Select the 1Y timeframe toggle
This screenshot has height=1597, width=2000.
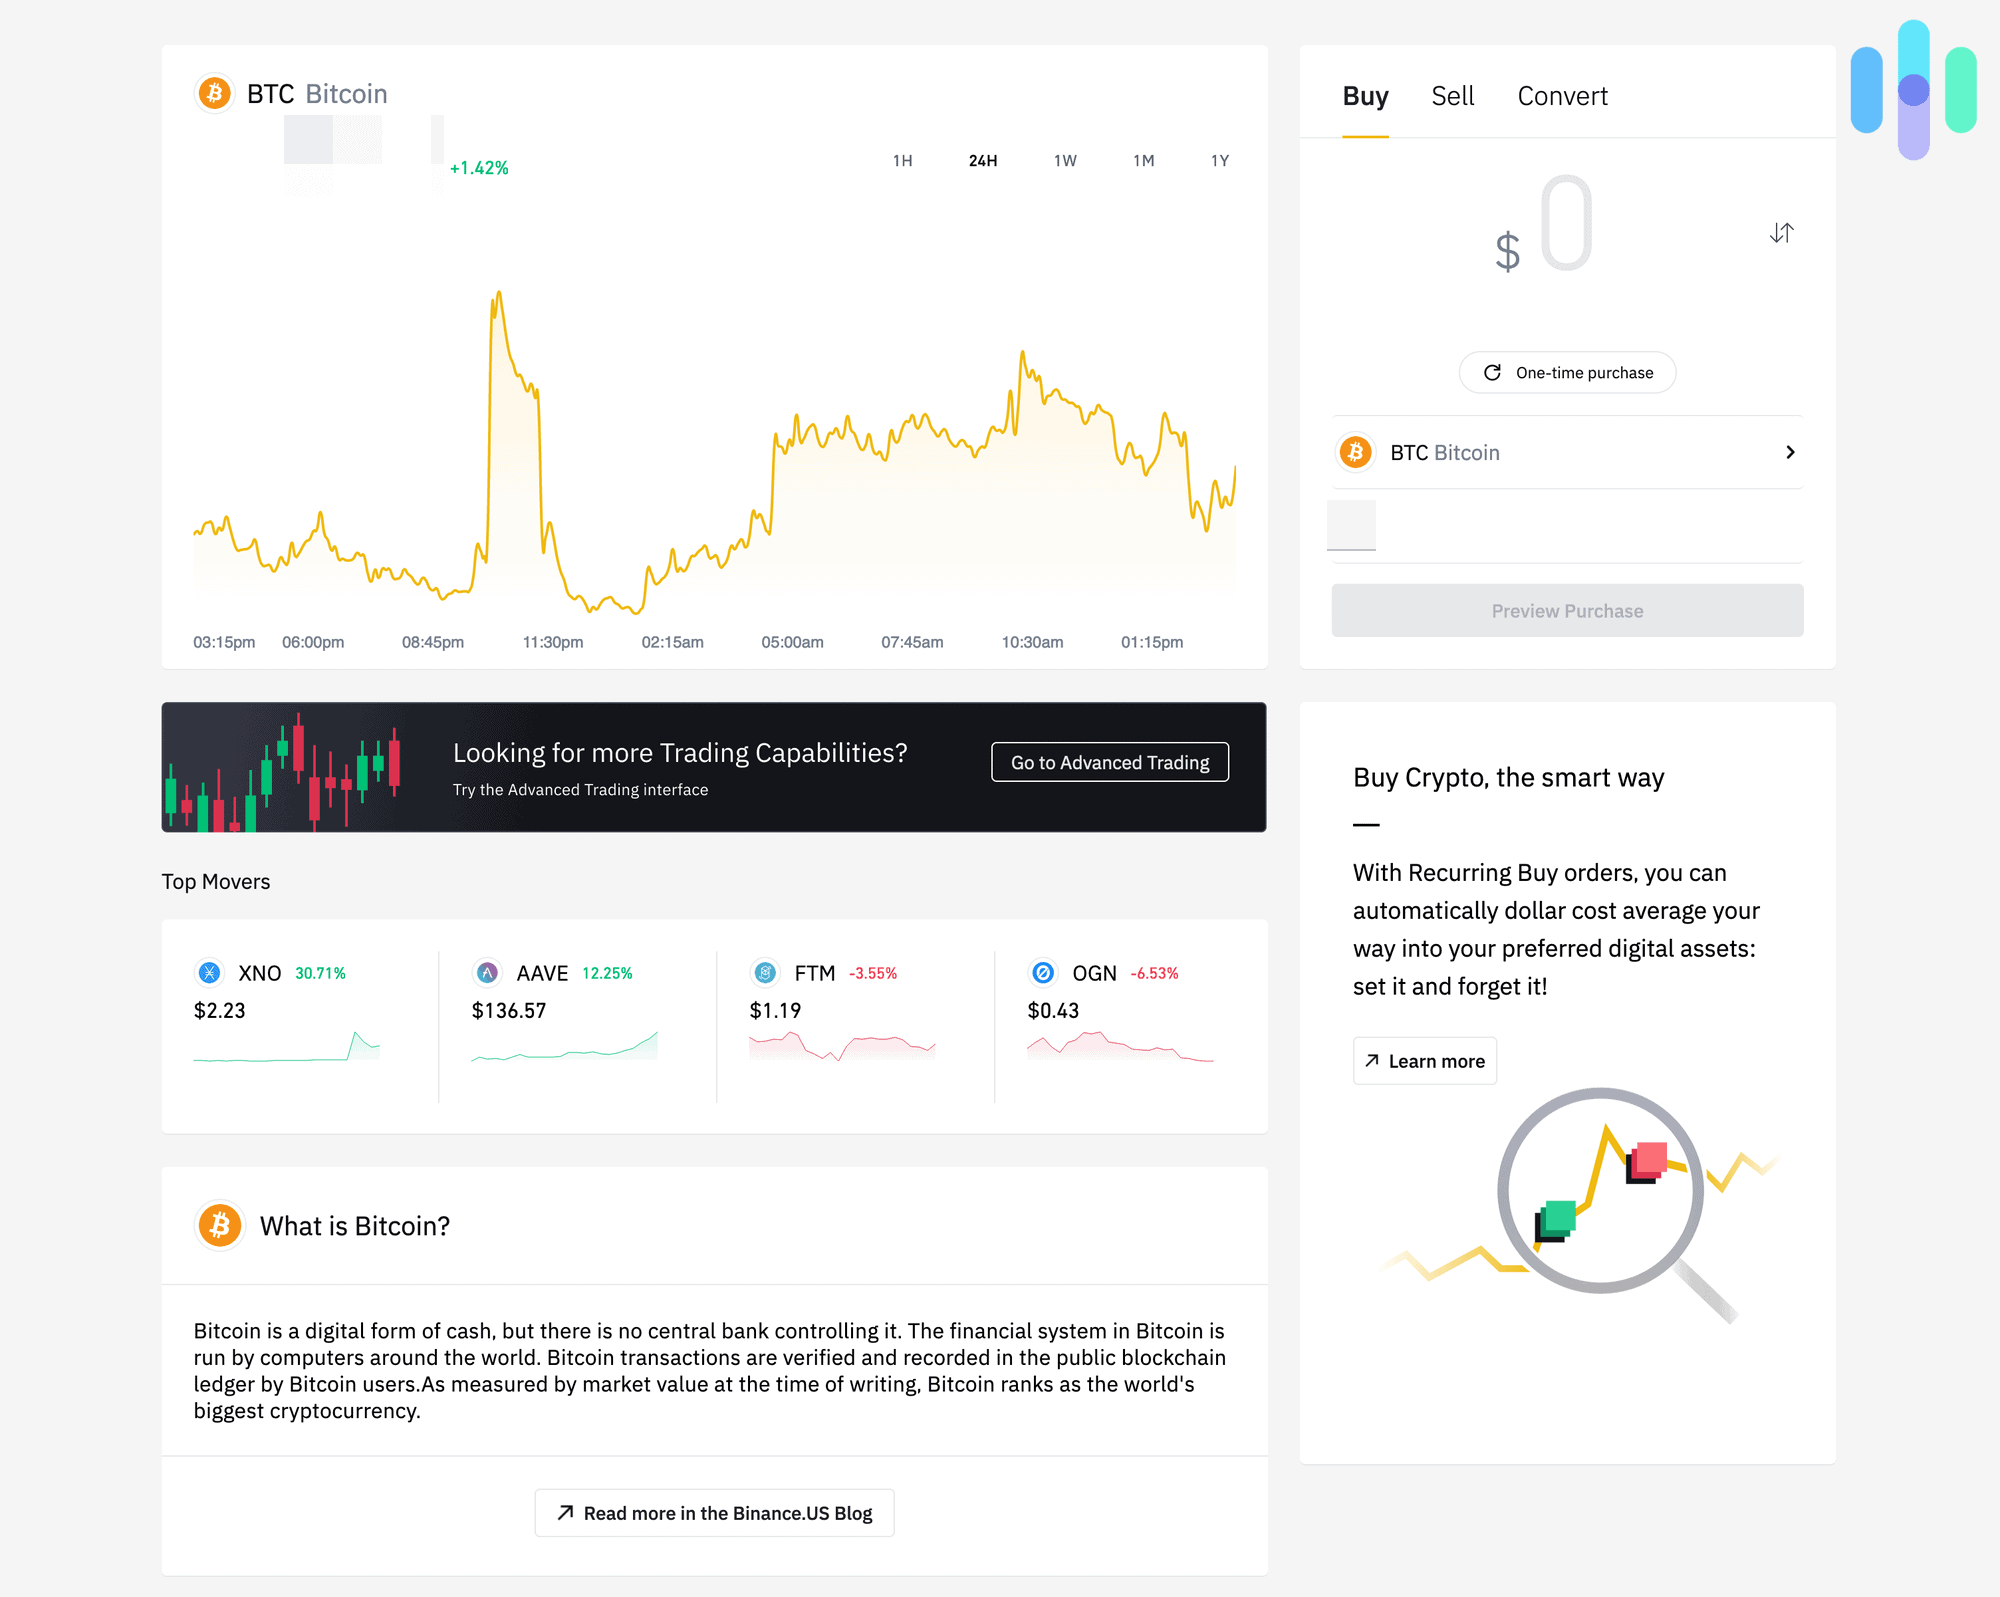point(1221,160)
